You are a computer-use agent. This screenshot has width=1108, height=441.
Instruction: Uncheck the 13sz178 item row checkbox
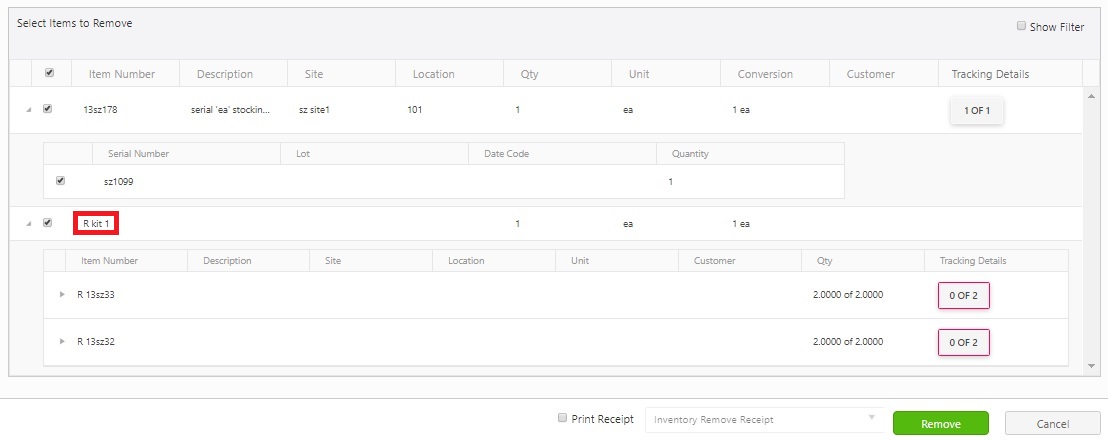pyautogui.click(x=47, y=109)
